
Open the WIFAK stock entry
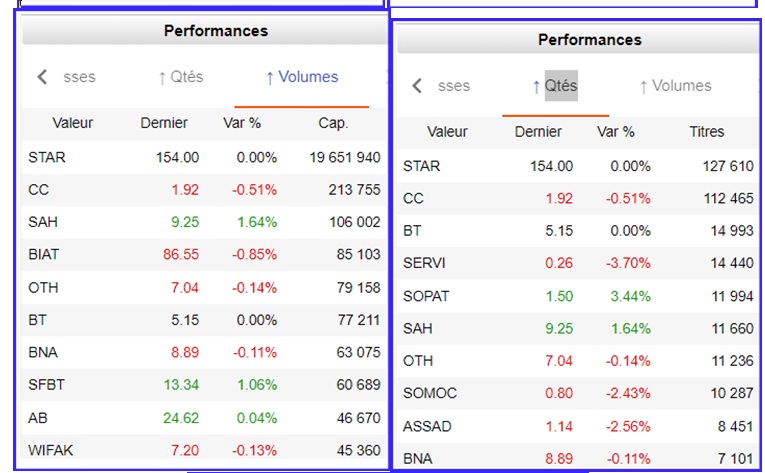pos(50,450)
